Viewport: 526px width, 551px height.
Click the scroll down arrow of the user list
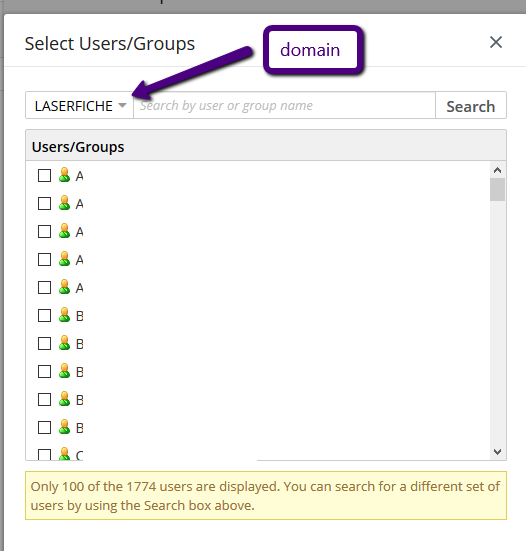[498, 452]
